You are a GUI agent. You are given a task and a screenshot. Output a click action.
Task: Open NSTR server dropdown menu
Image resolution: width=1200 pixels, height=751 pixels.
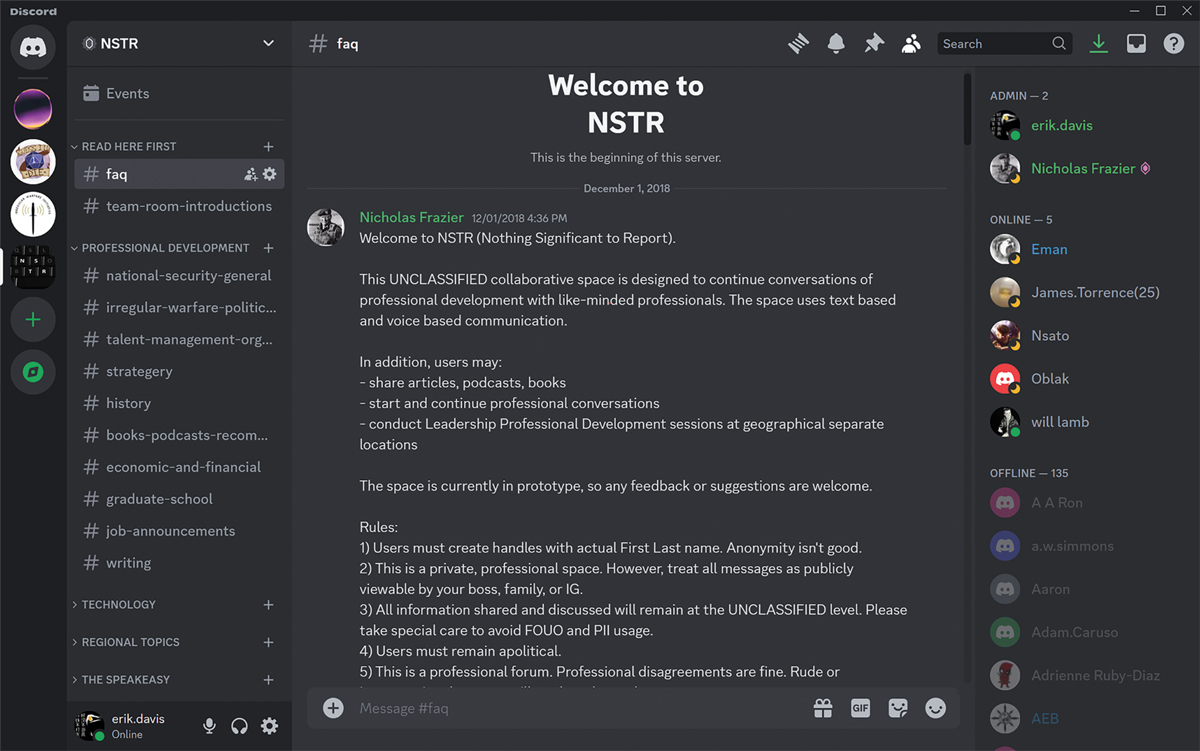pyautogui.click(x=268, y=44)
